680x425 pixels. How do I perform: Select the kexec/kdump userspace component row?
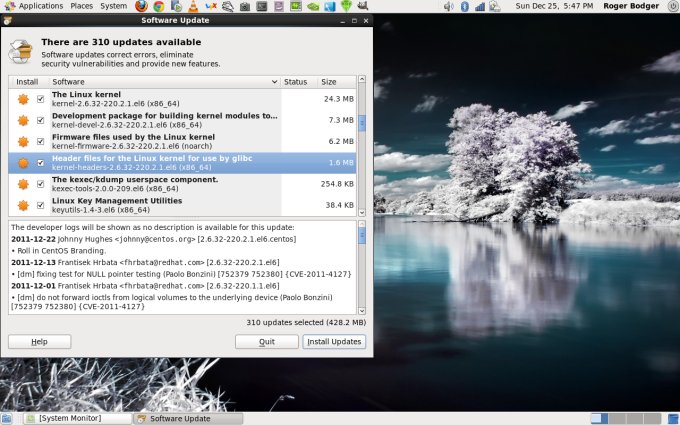click(x=182, y=184)
